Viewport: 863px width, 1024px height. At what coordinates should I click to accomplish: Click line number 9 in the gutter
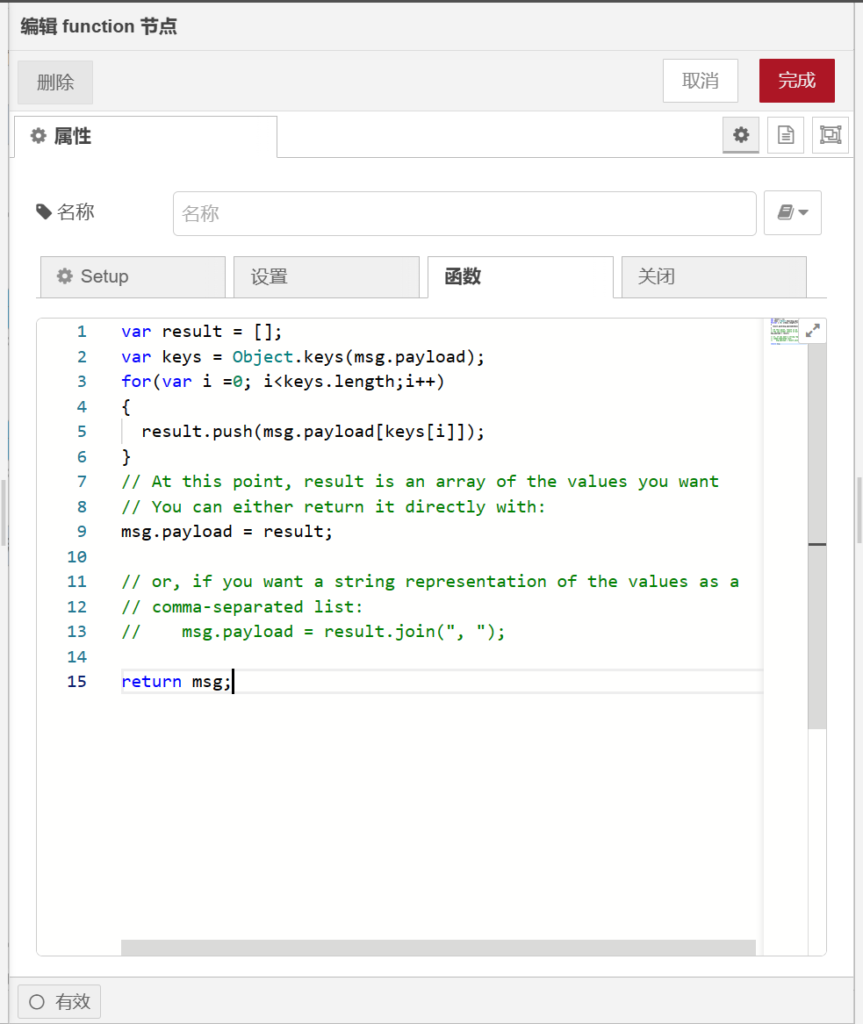(81, 532)
